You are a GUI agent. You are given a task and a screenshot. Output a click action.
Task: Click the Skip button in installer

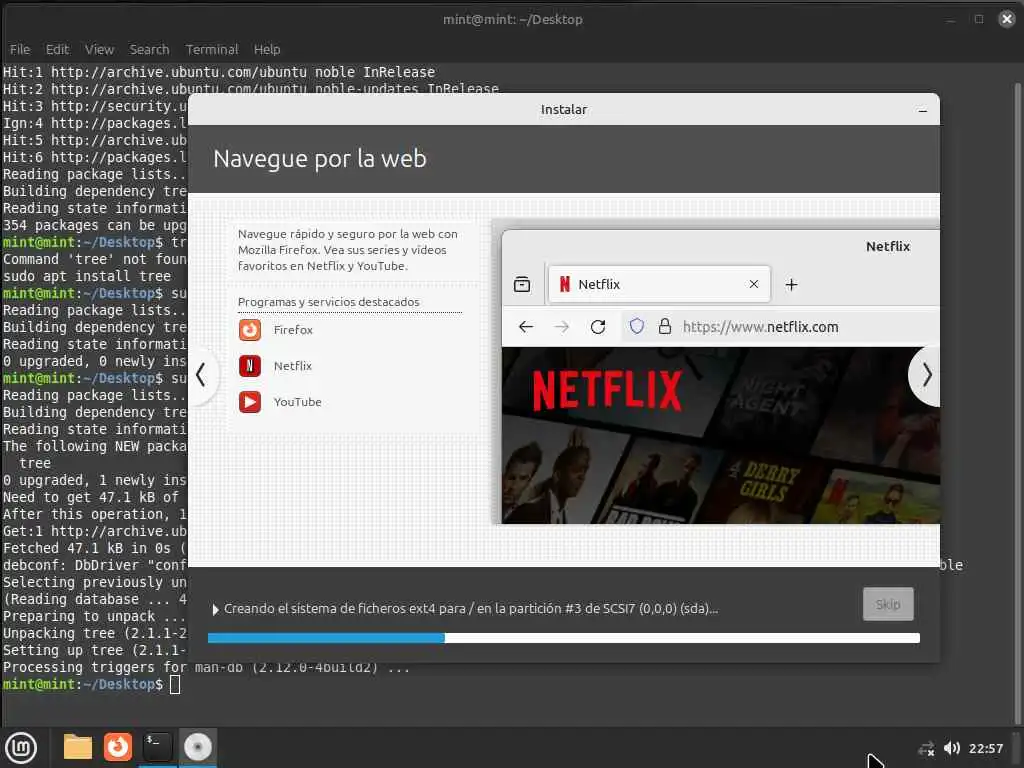pos(888,604)
